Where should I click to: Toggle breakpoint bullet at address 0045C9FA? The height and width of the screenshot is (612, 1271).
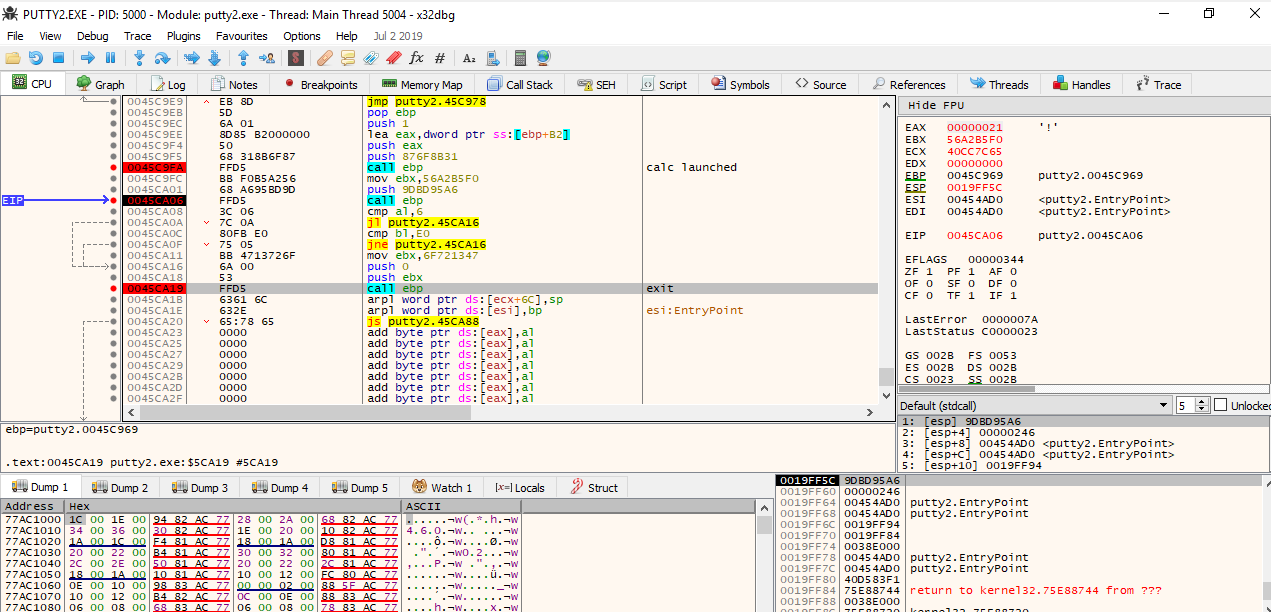click(x=114, y=167)
